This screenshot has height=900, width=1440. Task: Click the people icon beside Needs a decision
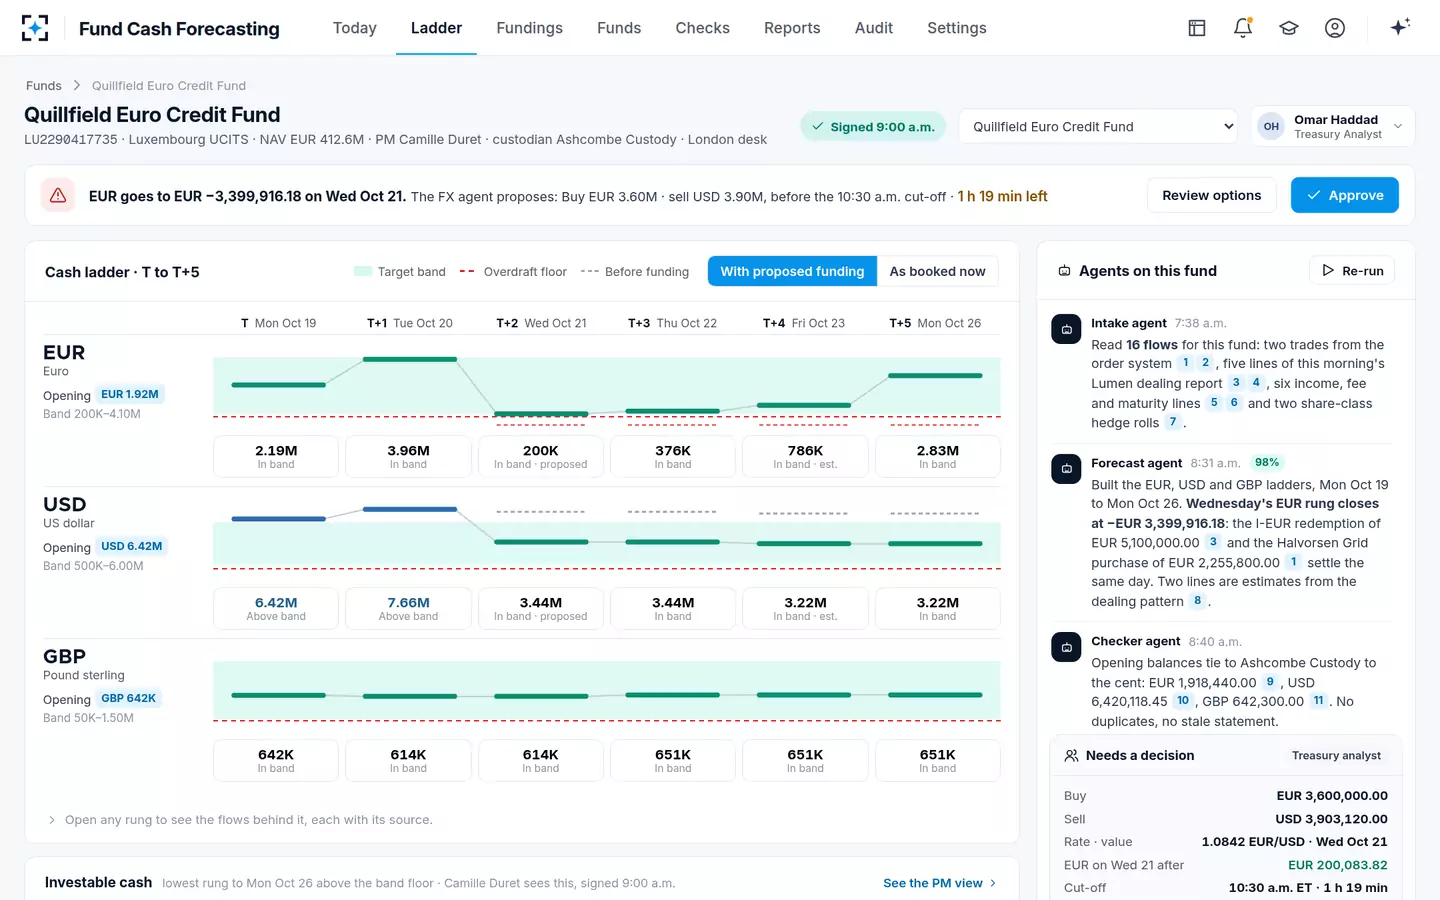click(1071, 756)
